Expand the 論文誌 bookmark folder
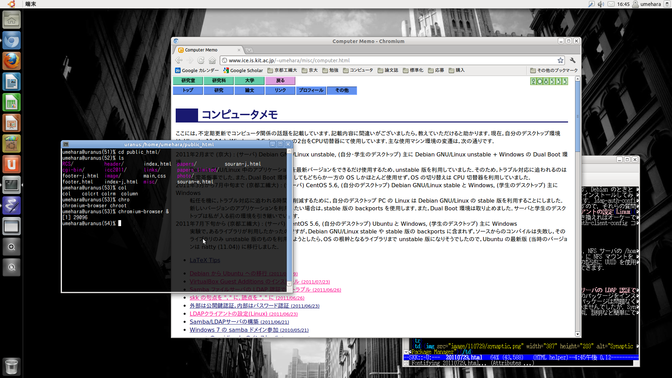This screenshot has width=672, height=378. pos(388,70)
